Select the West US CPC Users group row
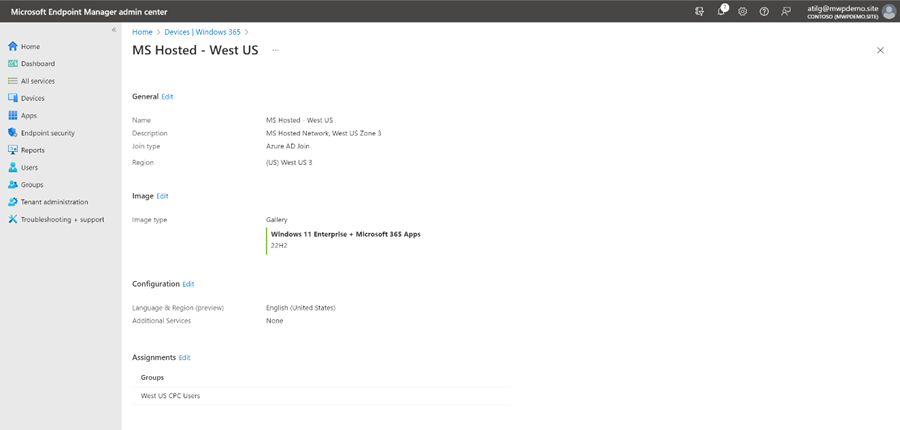Image resolution: width=900 pixels, height=430 pixels. click(x=321, y=396)
